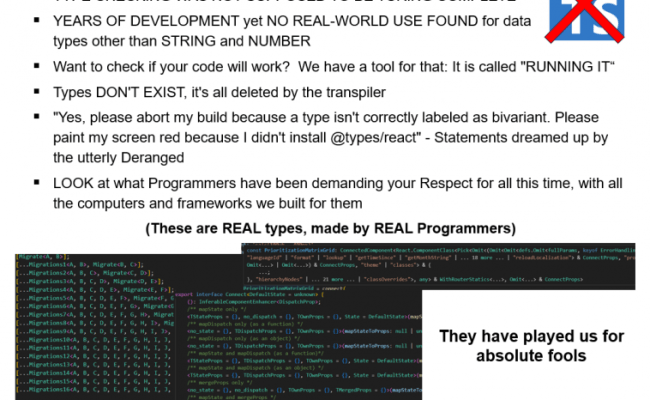
Task: Click the code line starting "[...Migrations3<A, B, C, D>"
Action: pyautogui.click(x=90, y=281)
